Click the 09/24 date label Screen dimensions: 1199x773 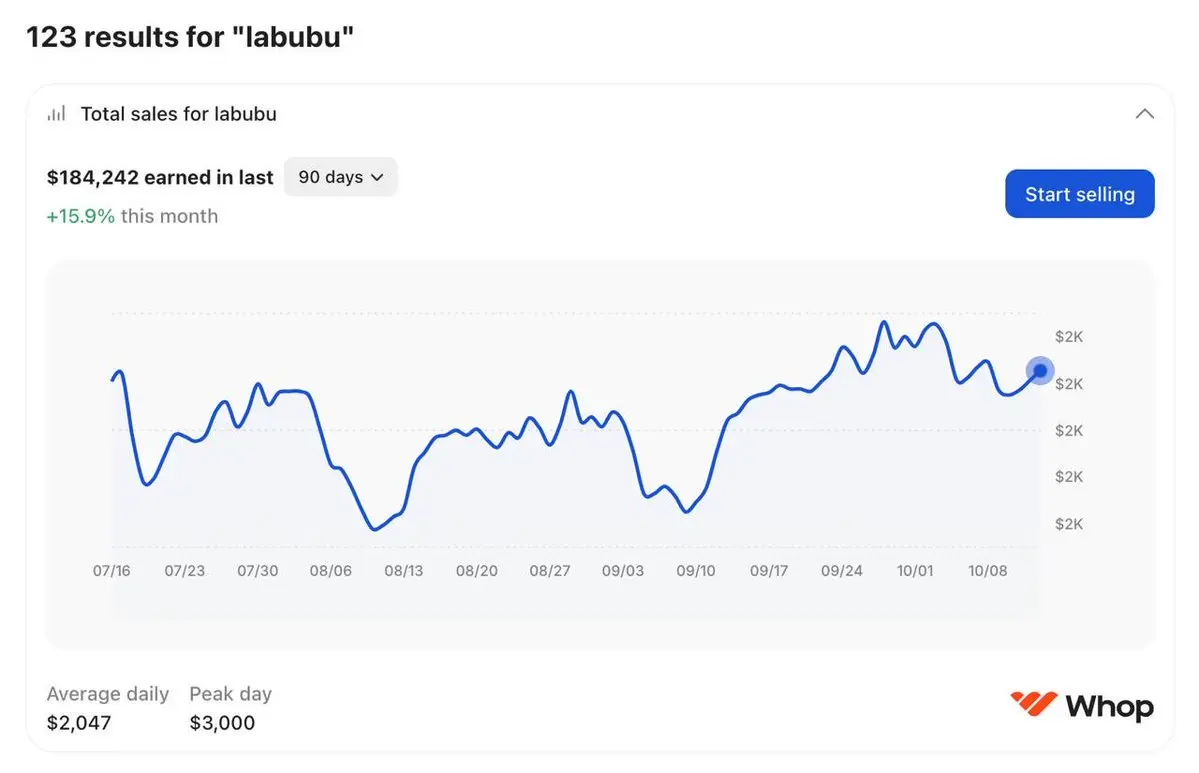pyautogui.click(x=841, y=571)
